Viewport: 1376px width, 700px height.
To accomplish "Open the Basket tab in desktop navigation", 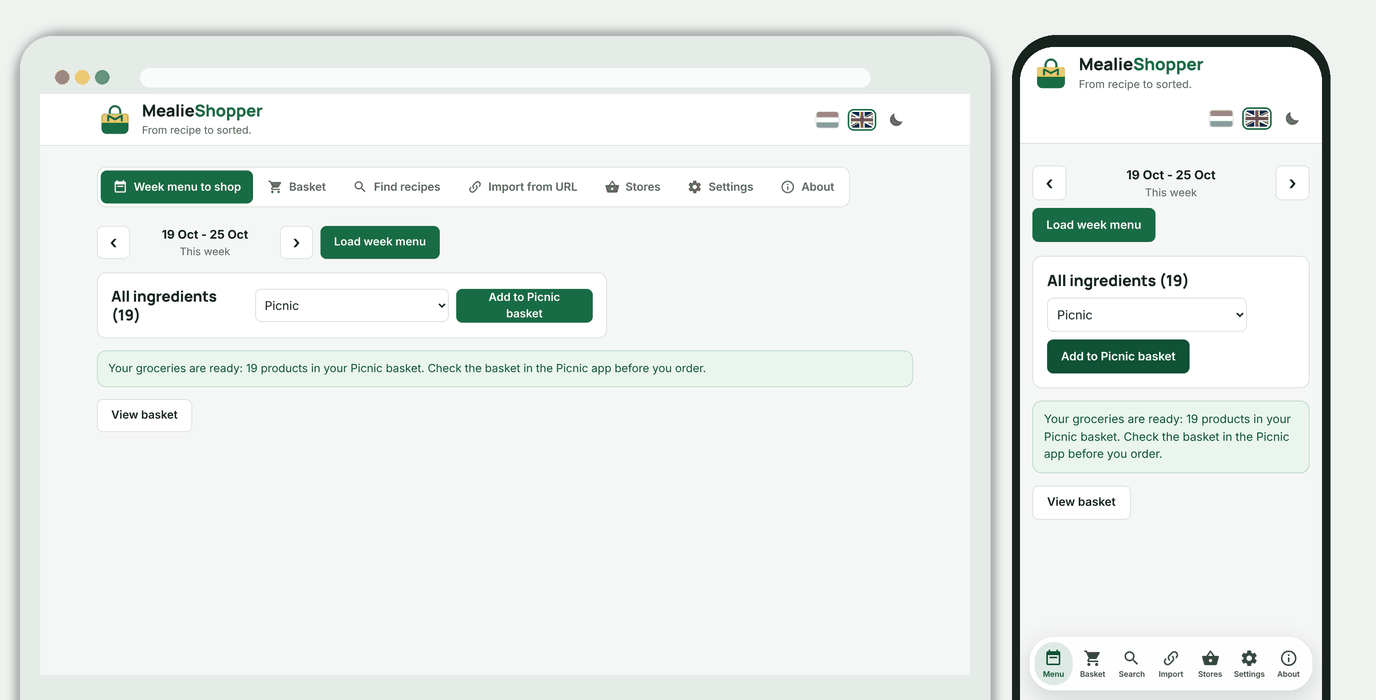I will [297, 187].
